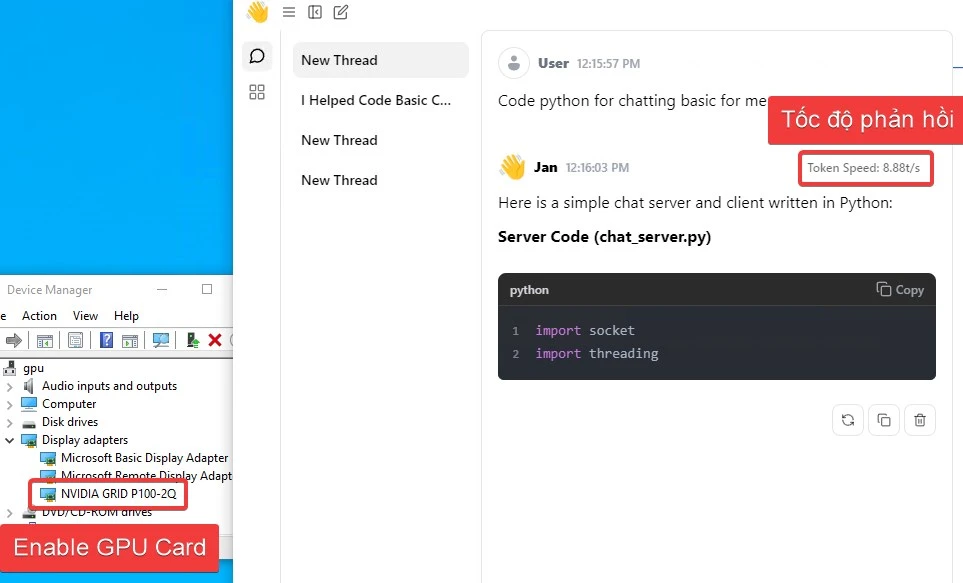Image resolution: width=963 pixels, height=583 pixels.
Task: Expand Audio inputs and outputs node
Action: (x=10, y=386)
